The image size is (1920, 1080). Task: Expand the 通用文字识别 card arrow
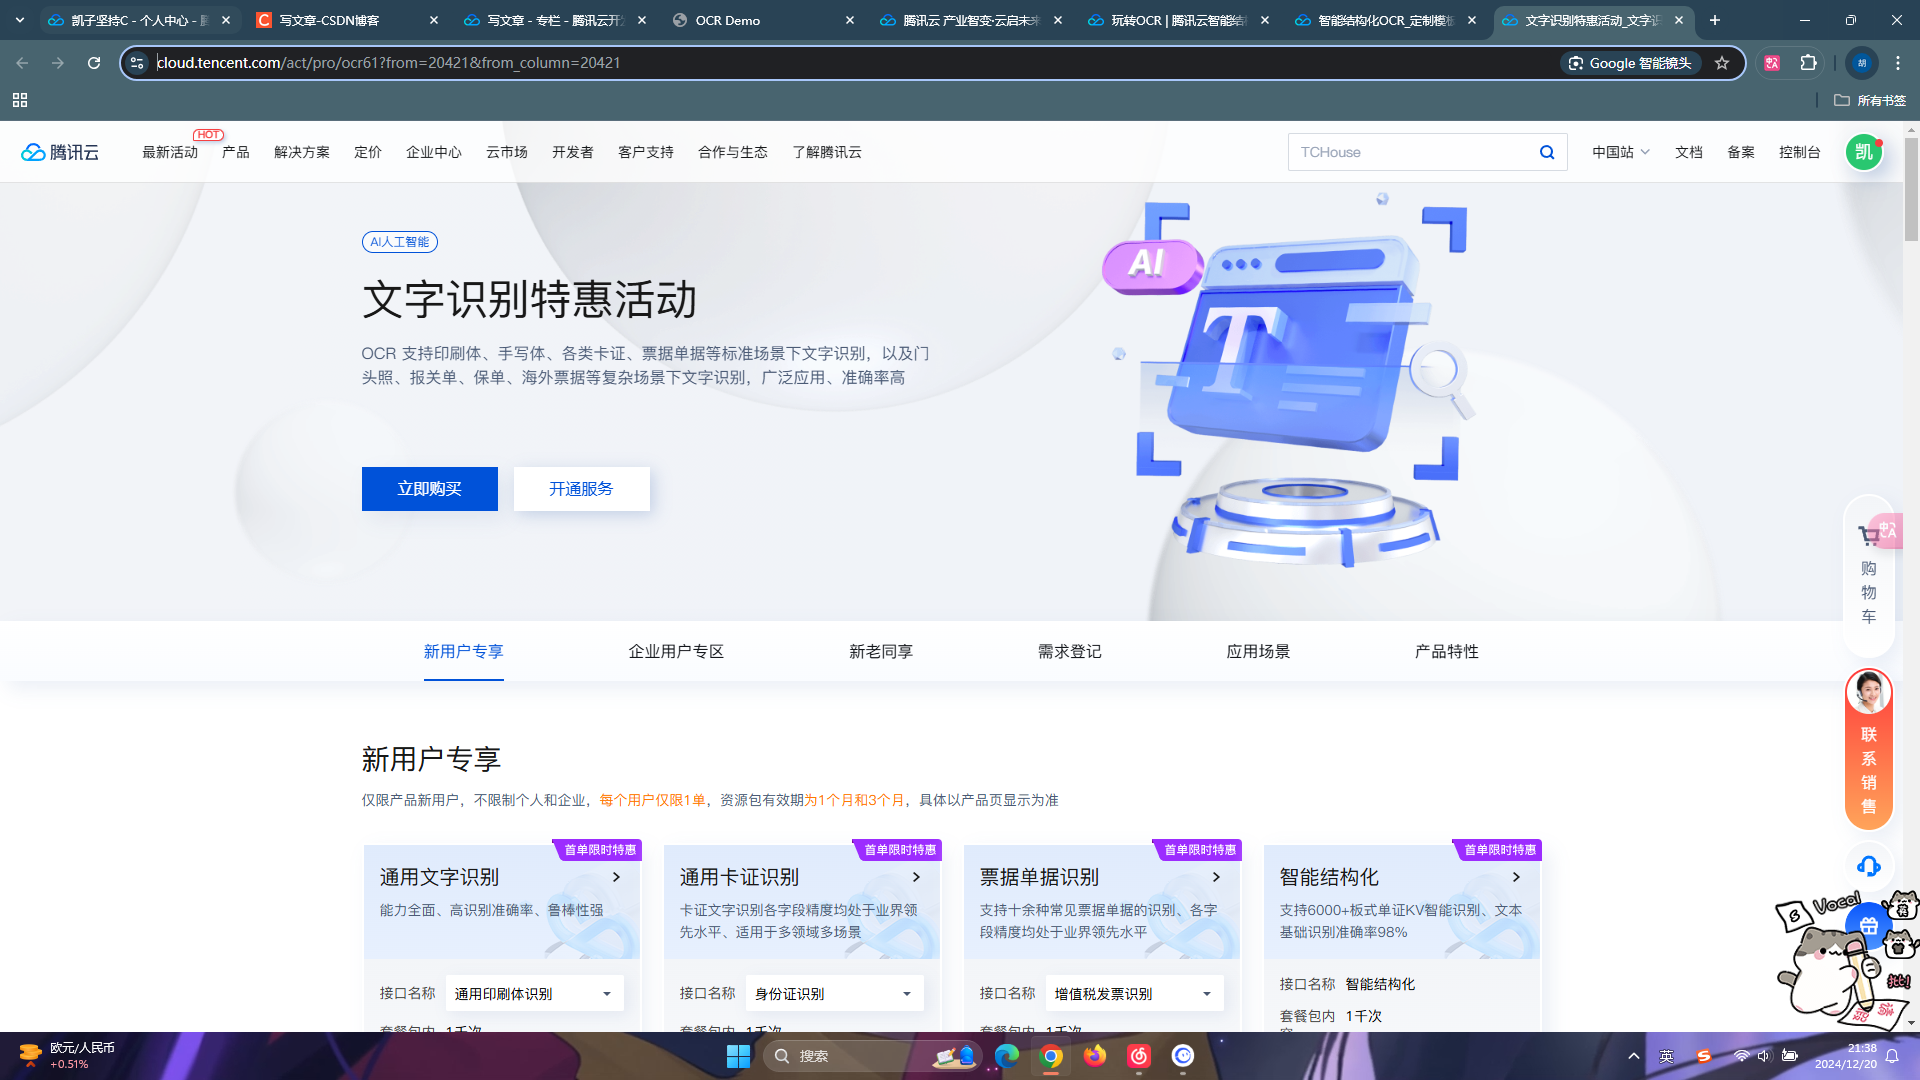[617, 877]
